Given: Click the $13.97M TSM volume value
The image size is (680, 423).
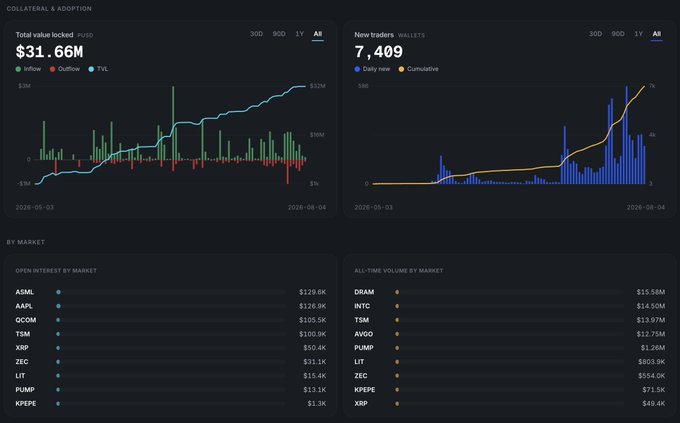Looking at the screenshot, I should click(651, 320).
